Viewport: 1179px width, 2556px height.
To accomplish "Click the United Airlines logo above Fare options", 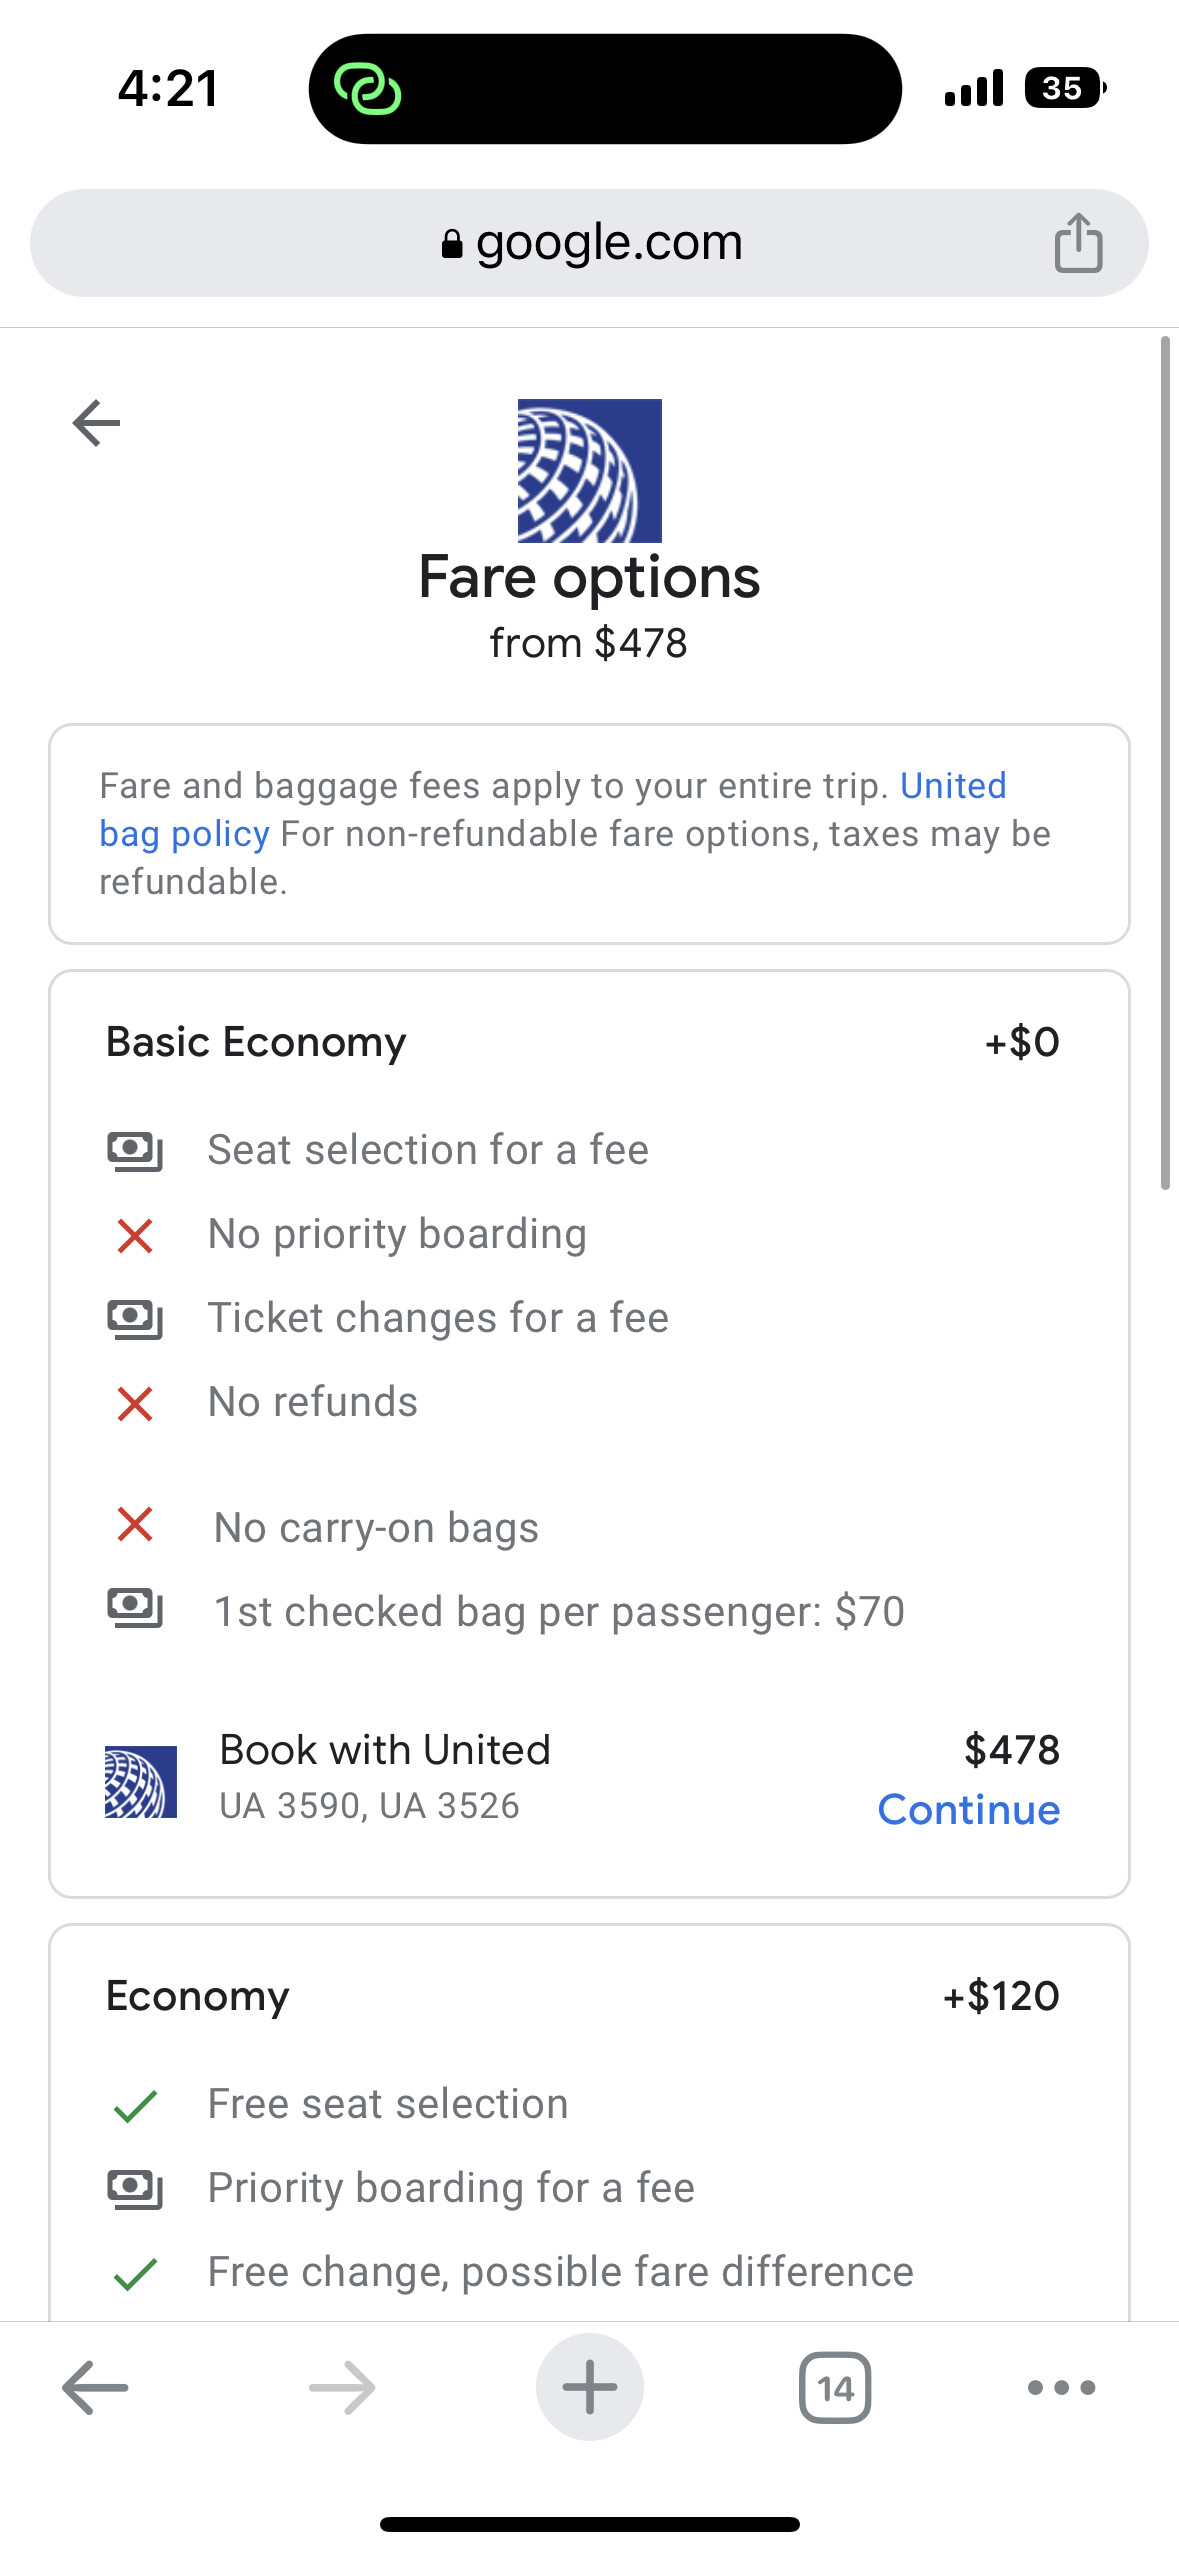I will [x=589, y=469].
